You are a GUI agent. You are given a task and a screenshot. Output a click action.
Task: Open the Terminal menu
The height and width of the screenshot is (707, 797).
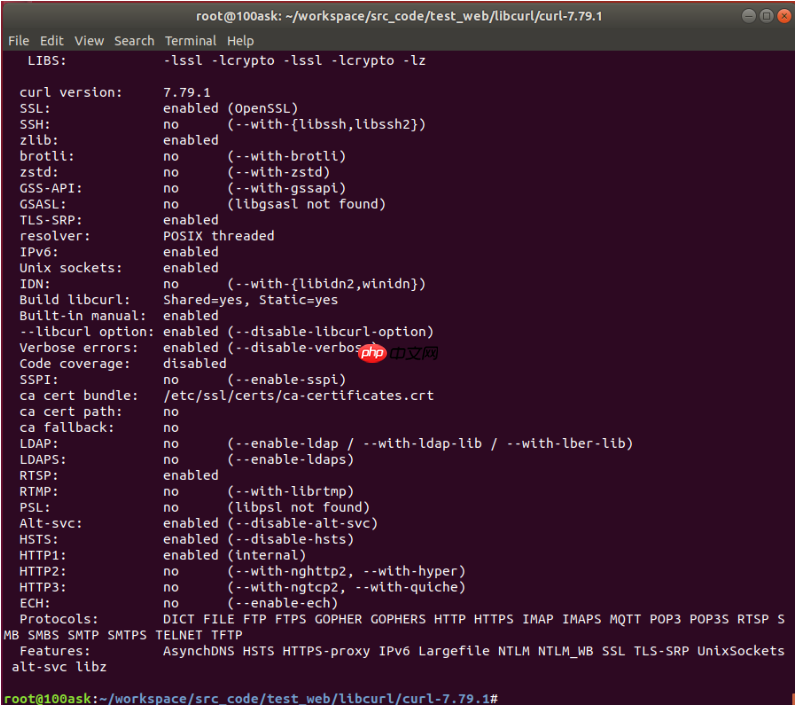pos(191,41)
